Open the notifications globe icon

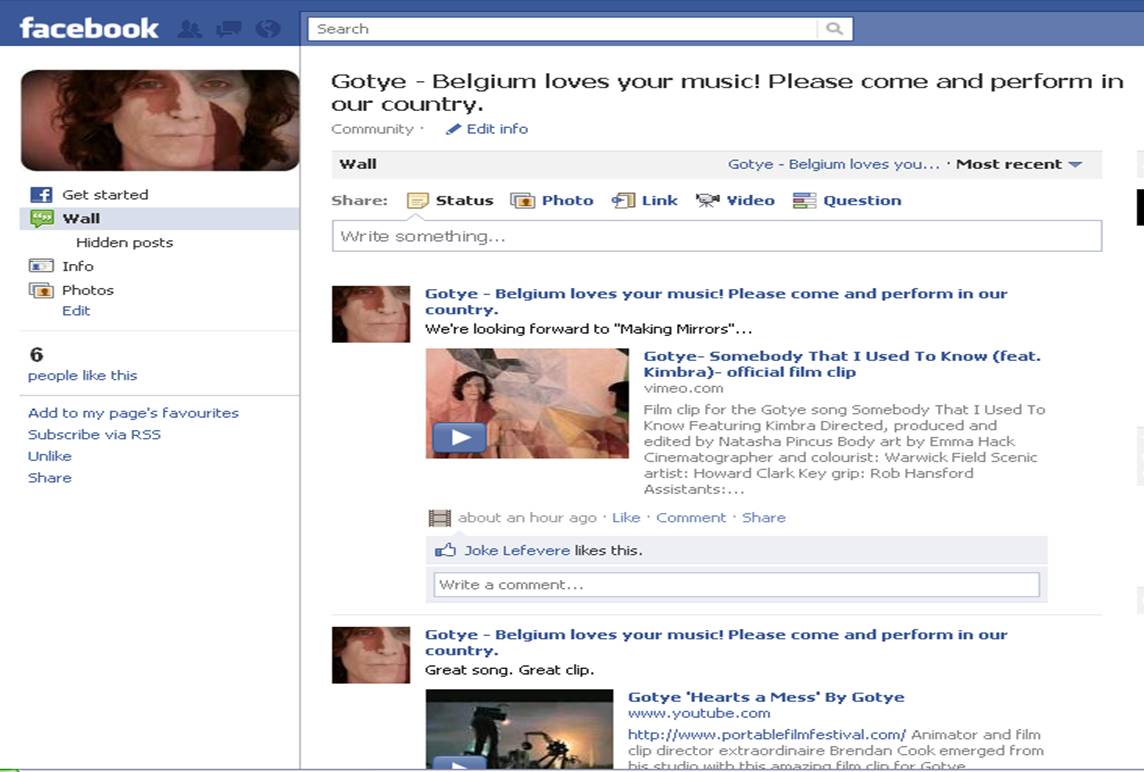(x=268, y=29)
